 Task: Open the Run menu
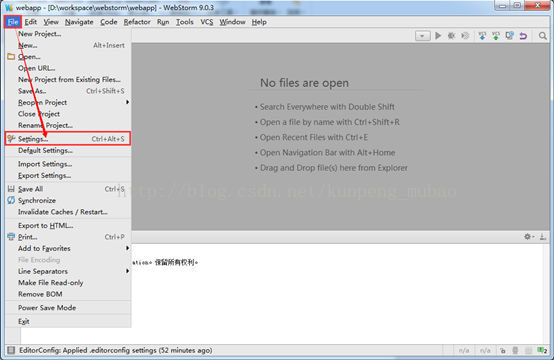(x=163, y=22)
